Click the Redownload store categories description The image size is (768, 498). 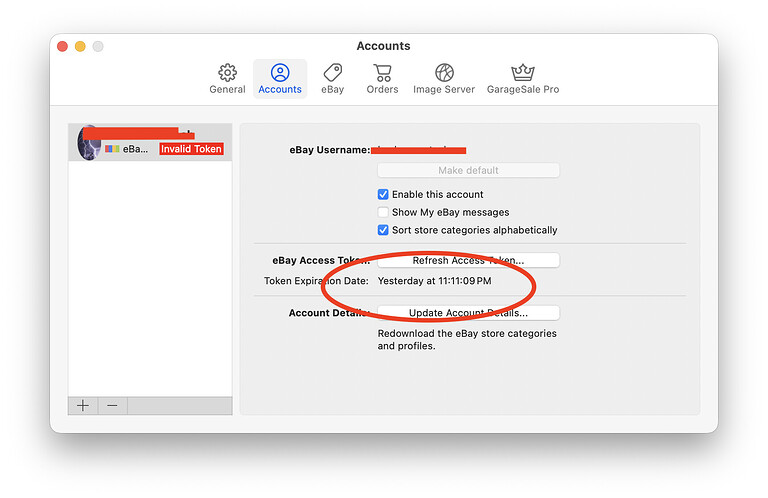tap(467, 339)
